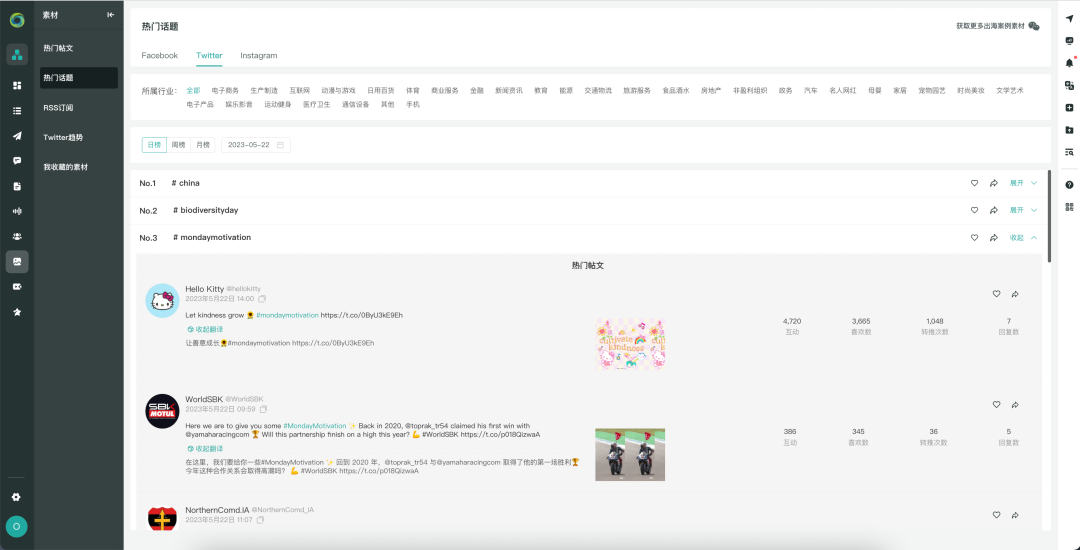Open the Hello Kitty https://t.co/0ByU3kE9Eh link
1080x550 pixels.
coord(362,315)
